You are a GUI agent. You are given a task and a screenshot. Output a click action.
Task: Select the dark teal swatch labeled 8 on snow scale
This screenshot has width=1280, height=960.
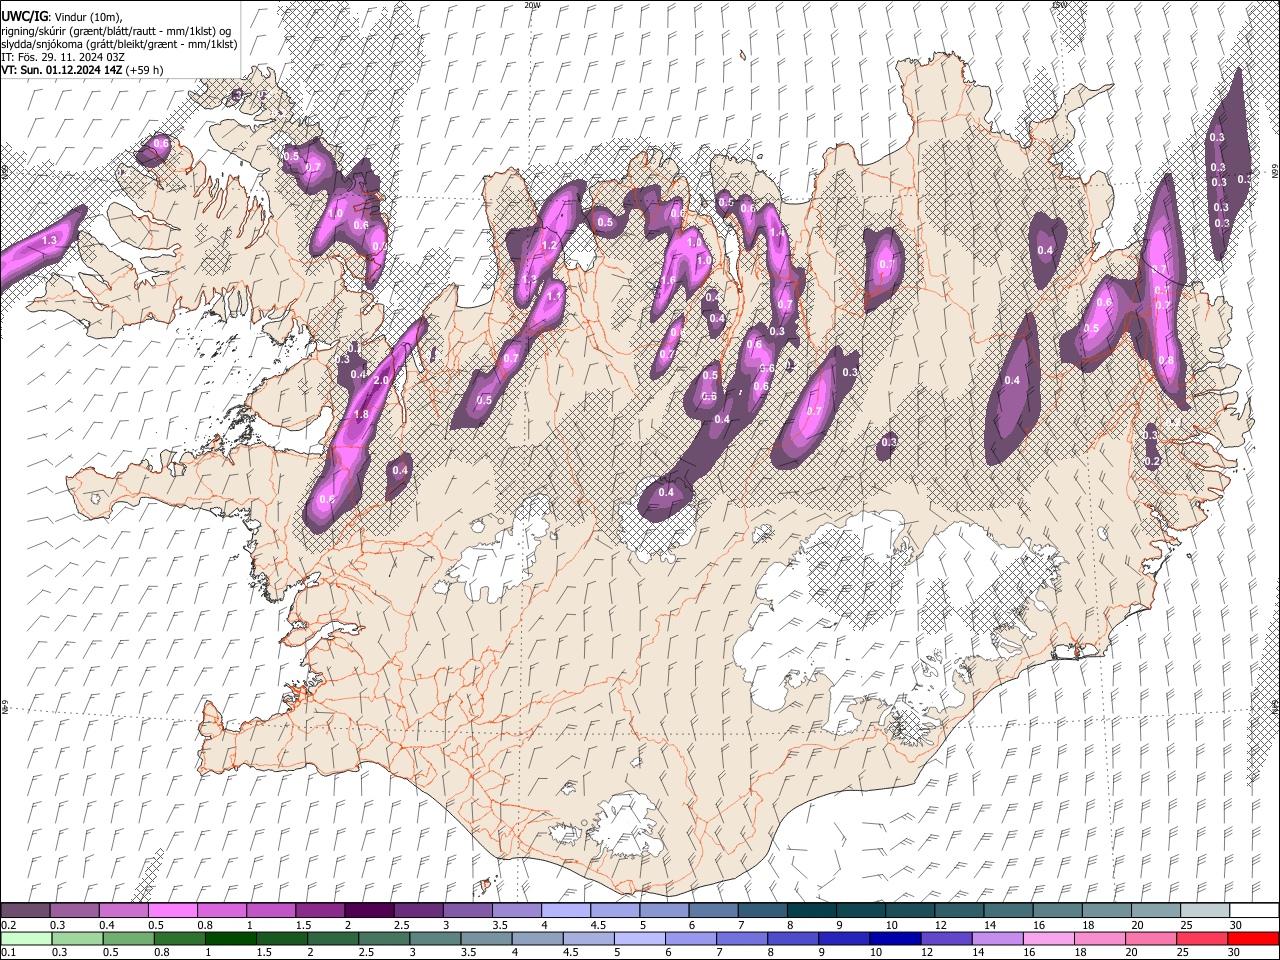(x=811, y=910)
